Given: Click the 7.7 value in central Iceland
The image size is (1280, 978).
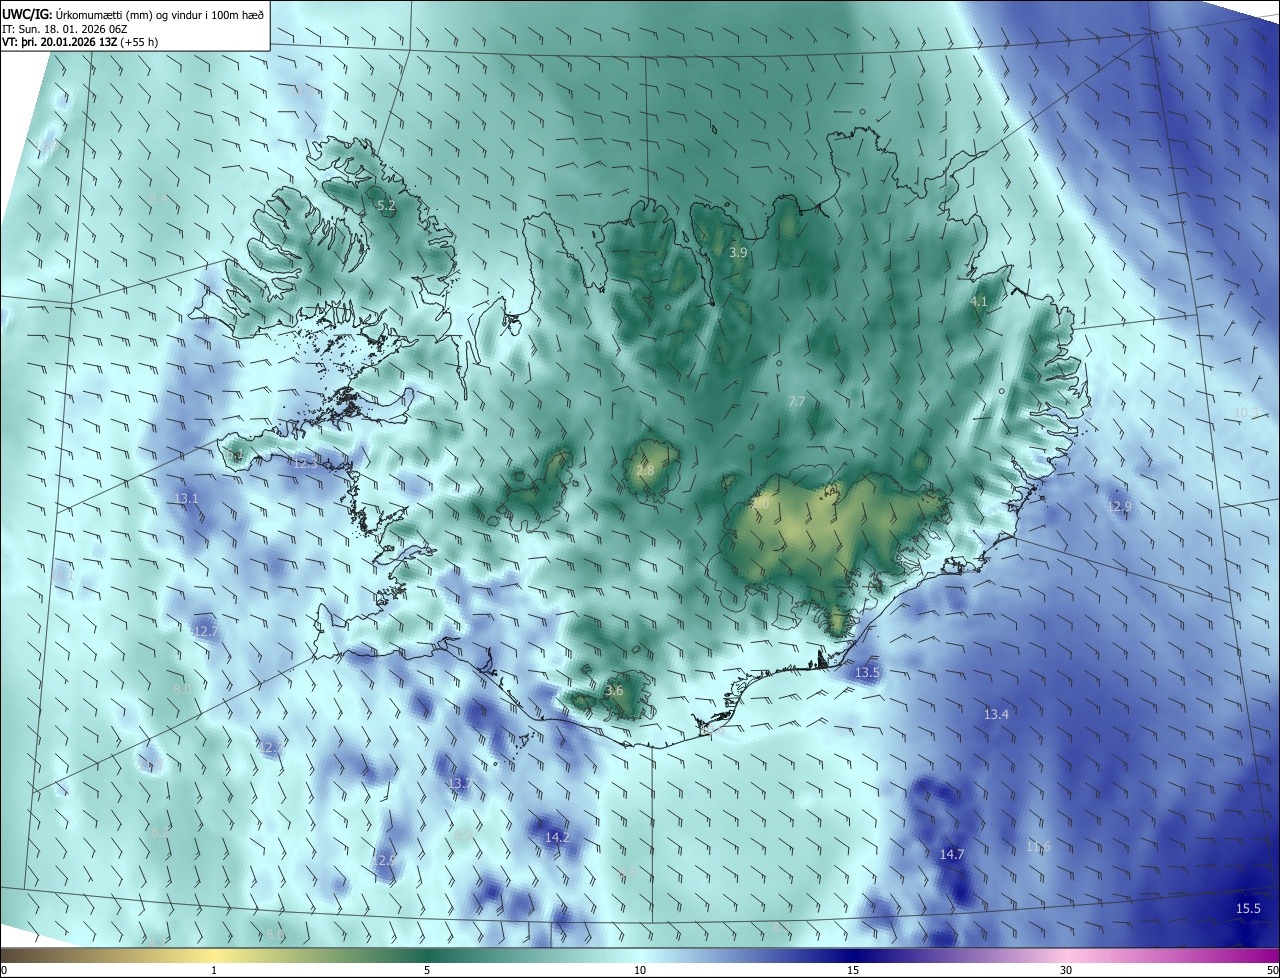Looking at the screenshot, I should [x=796, y=401].
